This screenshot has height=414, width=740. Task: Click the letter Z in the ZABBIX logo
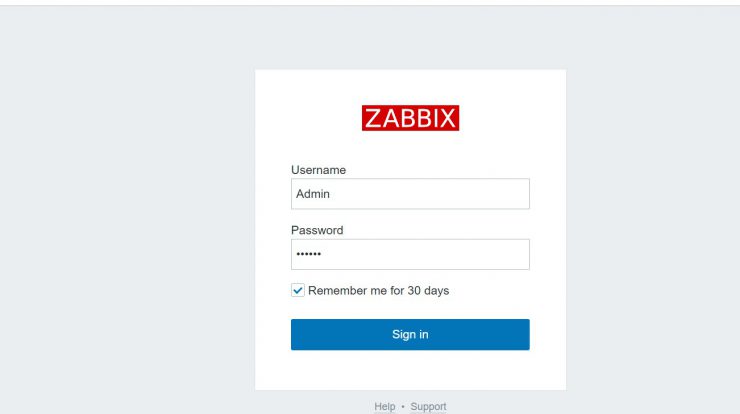373,118
